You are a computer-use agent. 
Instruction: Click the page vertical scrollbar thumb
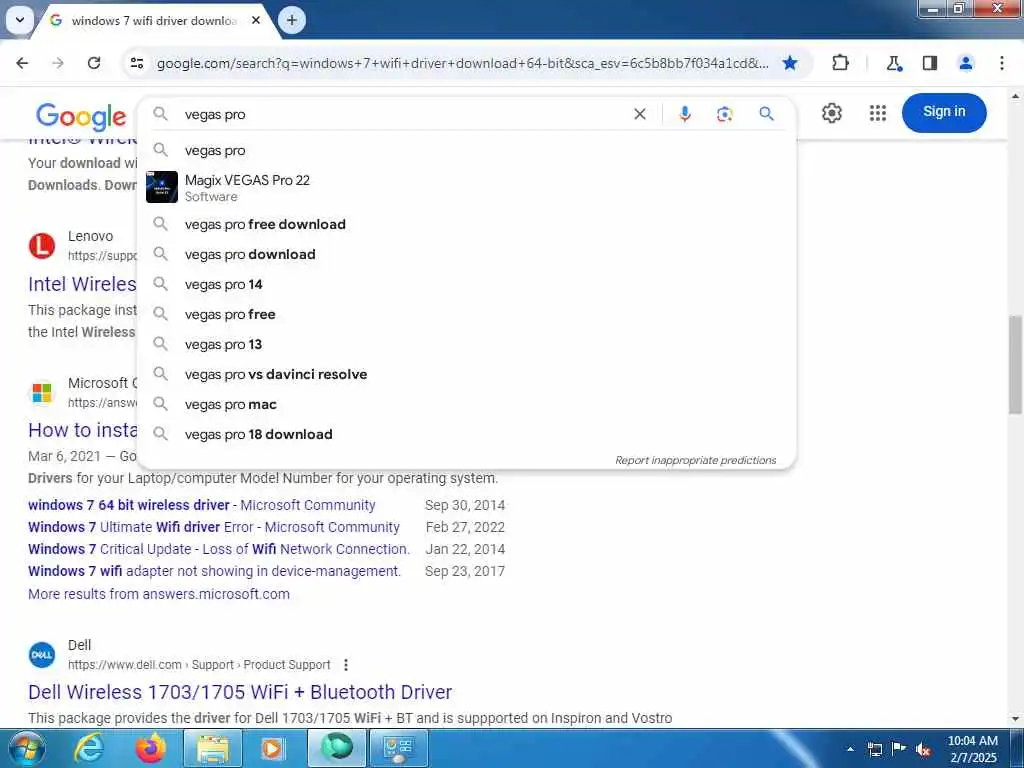tap(1015, 364)
